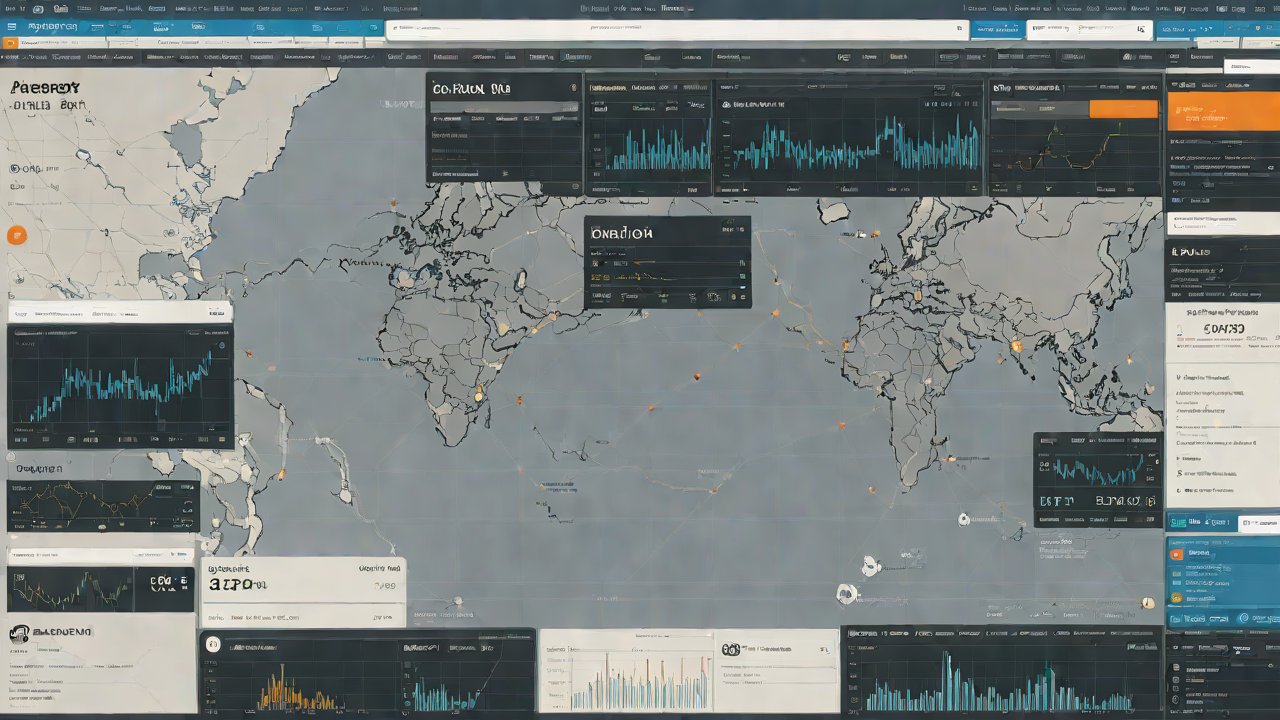
Task: Click the orange circle icon on left map edge
Action: [x=16, y=236]
